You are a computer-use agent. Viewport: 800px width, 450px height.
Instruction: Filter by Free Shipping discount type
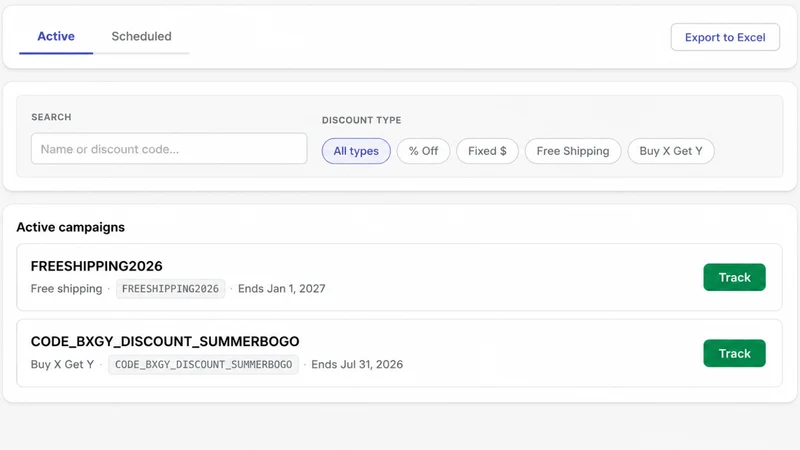573,151
